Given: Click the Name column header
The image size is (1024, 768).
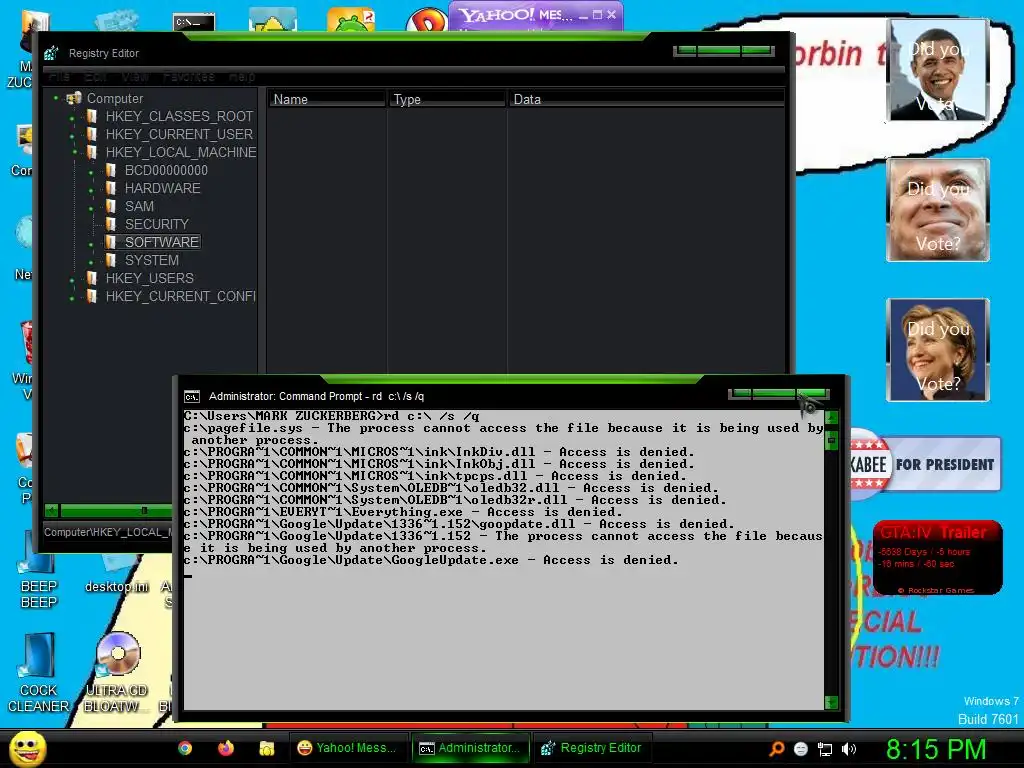Looking at the screenshot, I should click(327, 99).
